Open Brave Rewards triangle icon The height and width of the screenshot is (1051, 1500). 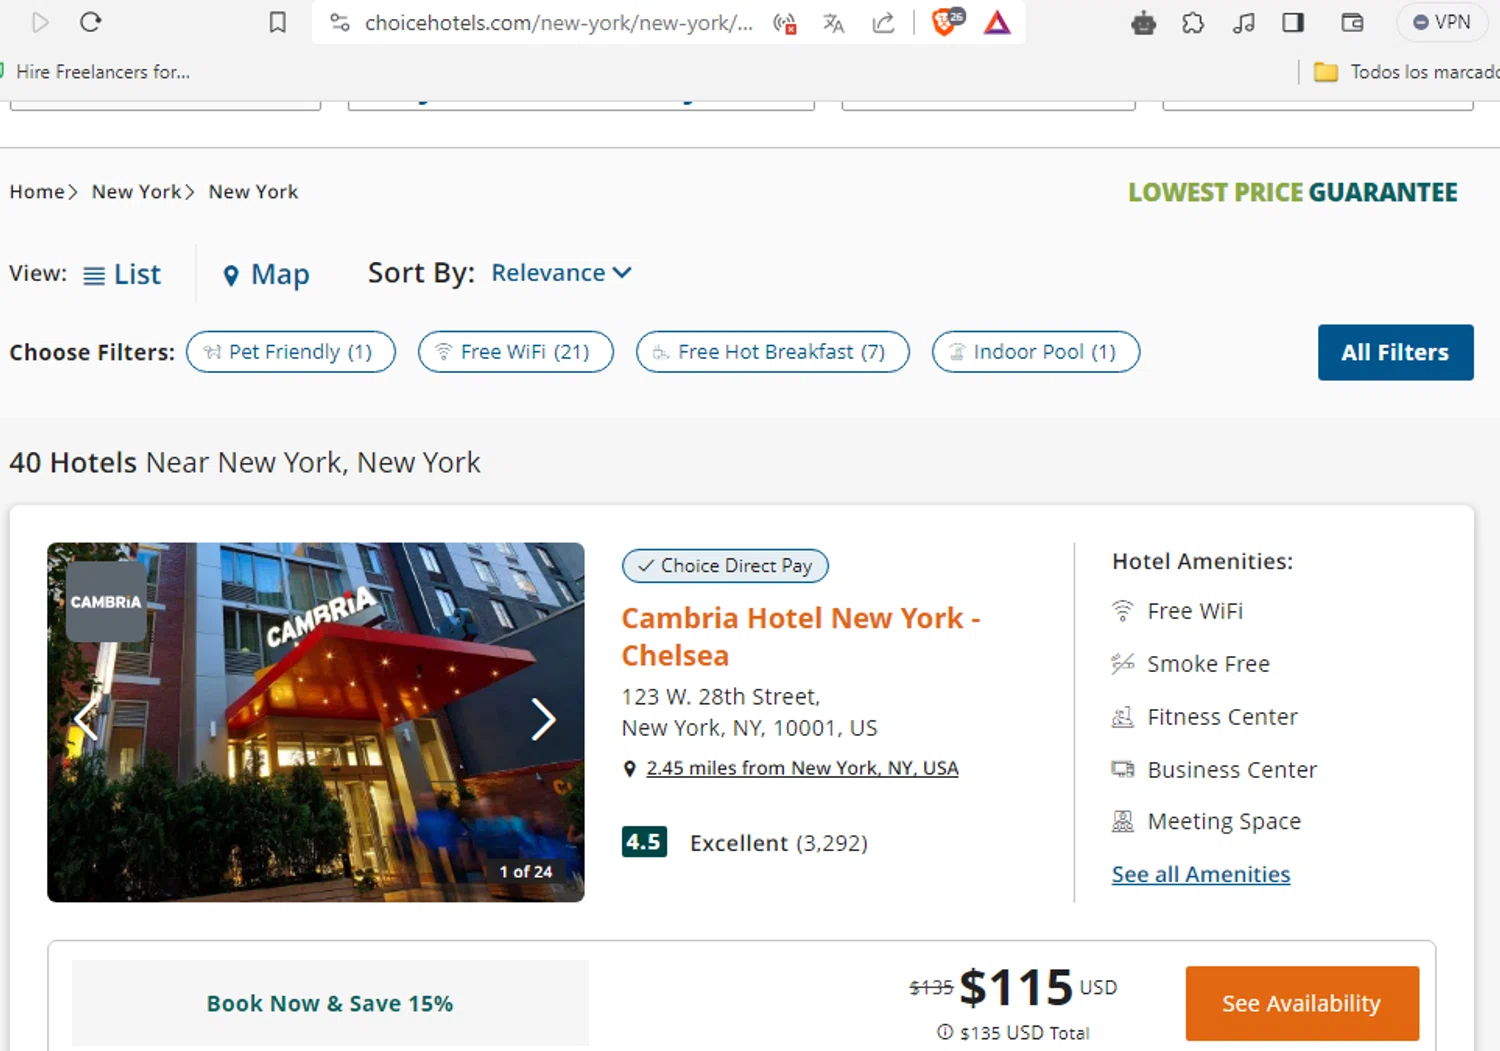tap(997, 22)
